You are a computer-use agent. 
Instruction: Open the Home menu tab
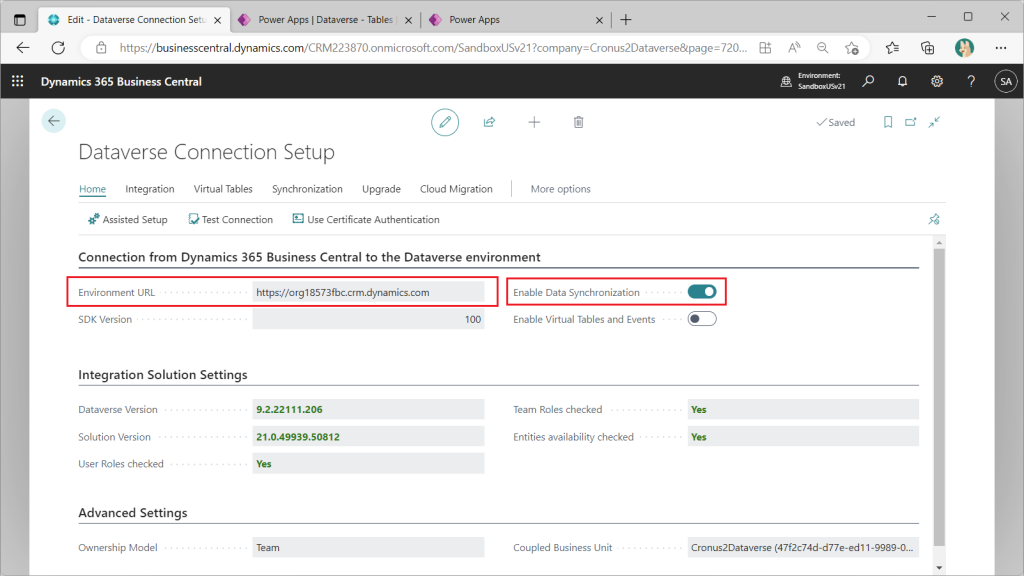coord(92,189)
